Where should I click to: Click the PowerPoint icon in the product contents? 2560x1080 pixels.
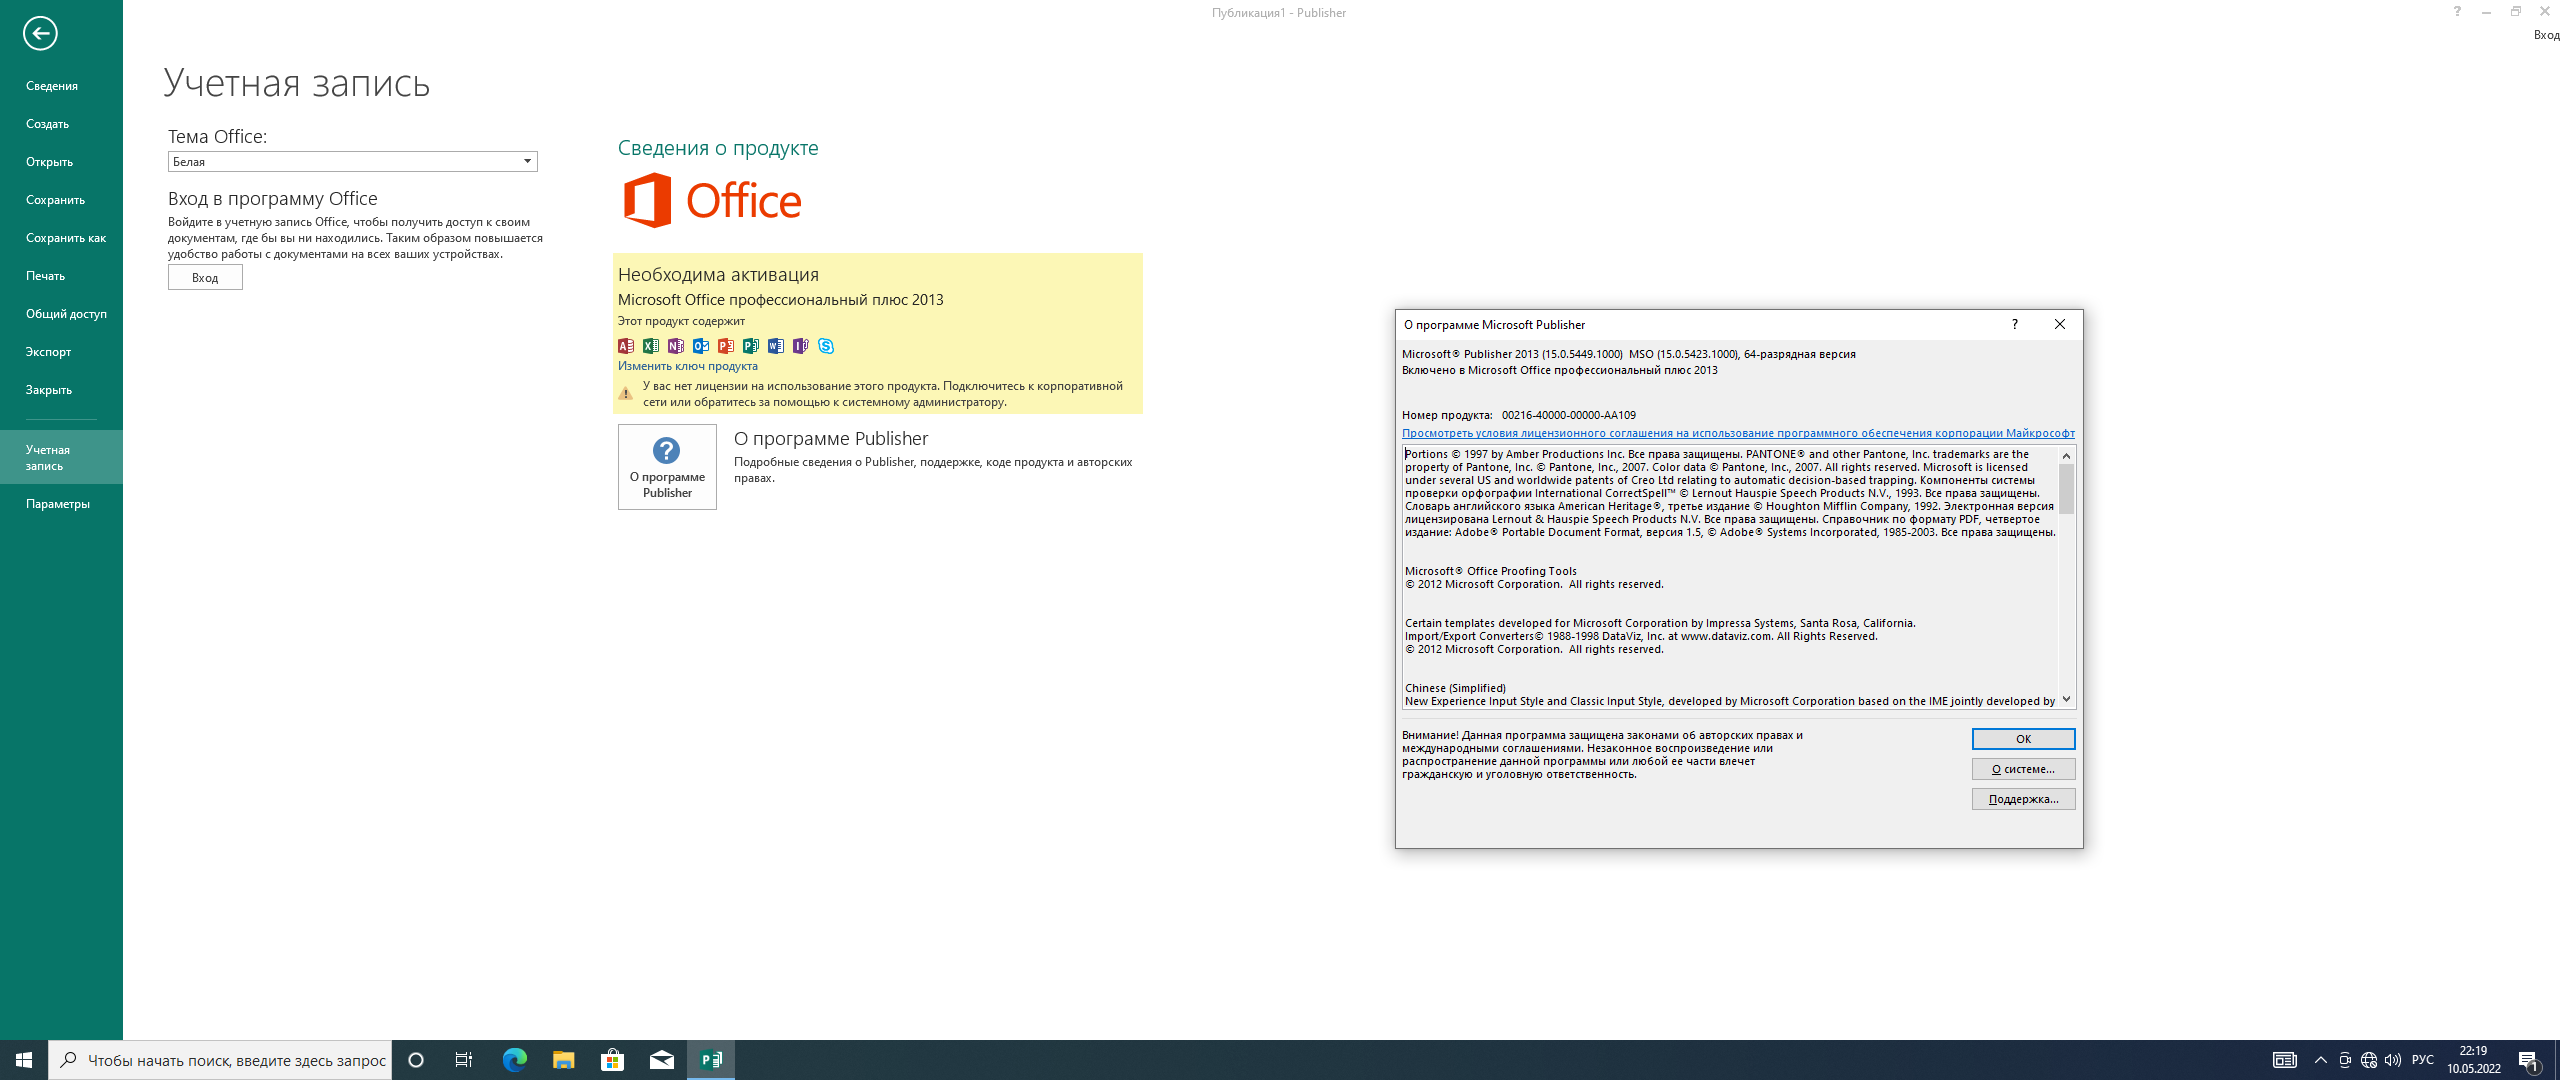726,346
